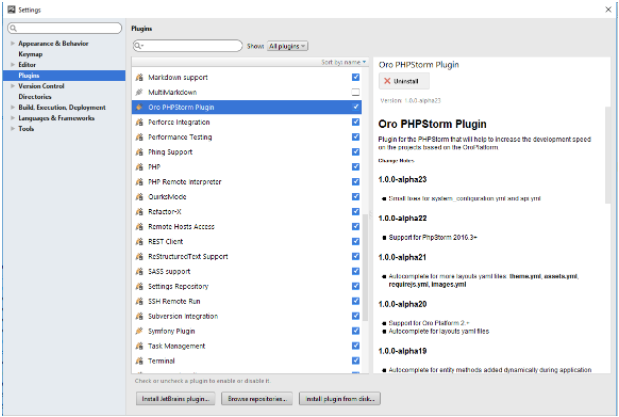Click the Remote Hosts Access plugin icon
The image size is (619, 417).
(139, 227)
